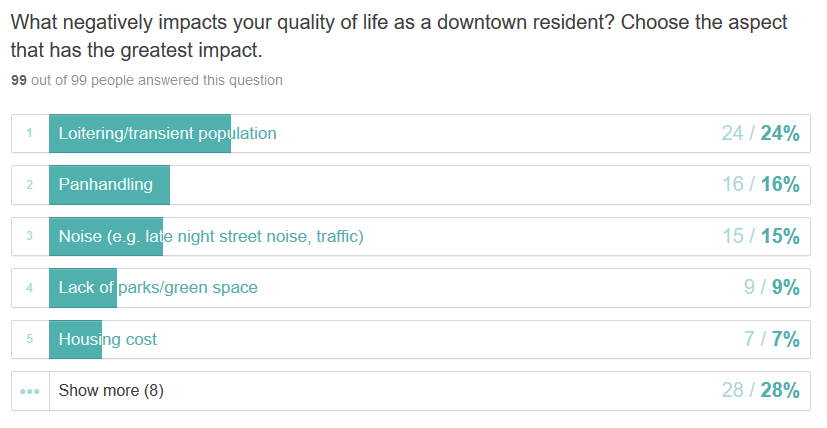Click the 9 / 9% result count
The image size is (827, 428).
[x=772, y=288]
